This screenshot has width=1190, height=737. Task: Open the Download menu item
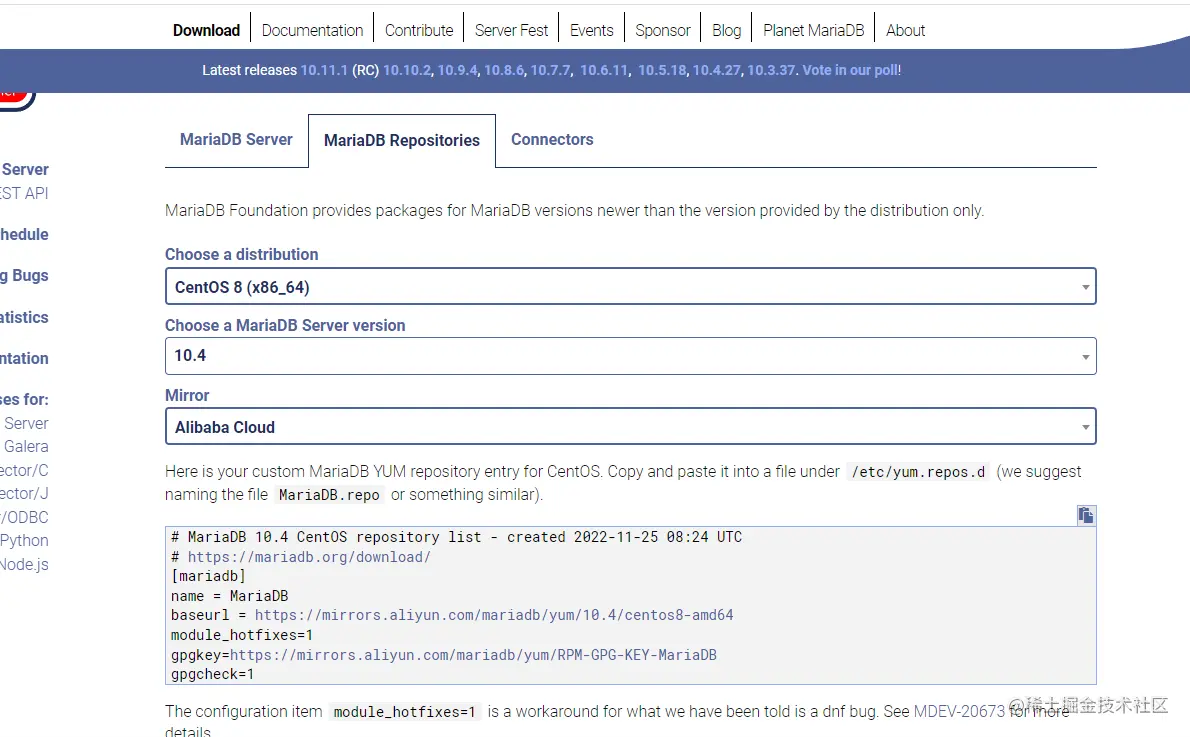click(x=206, y=30)
